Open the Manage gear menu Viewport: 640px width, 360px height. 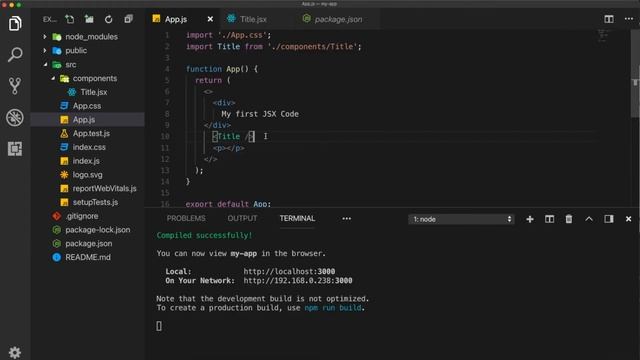coord(15,352)
